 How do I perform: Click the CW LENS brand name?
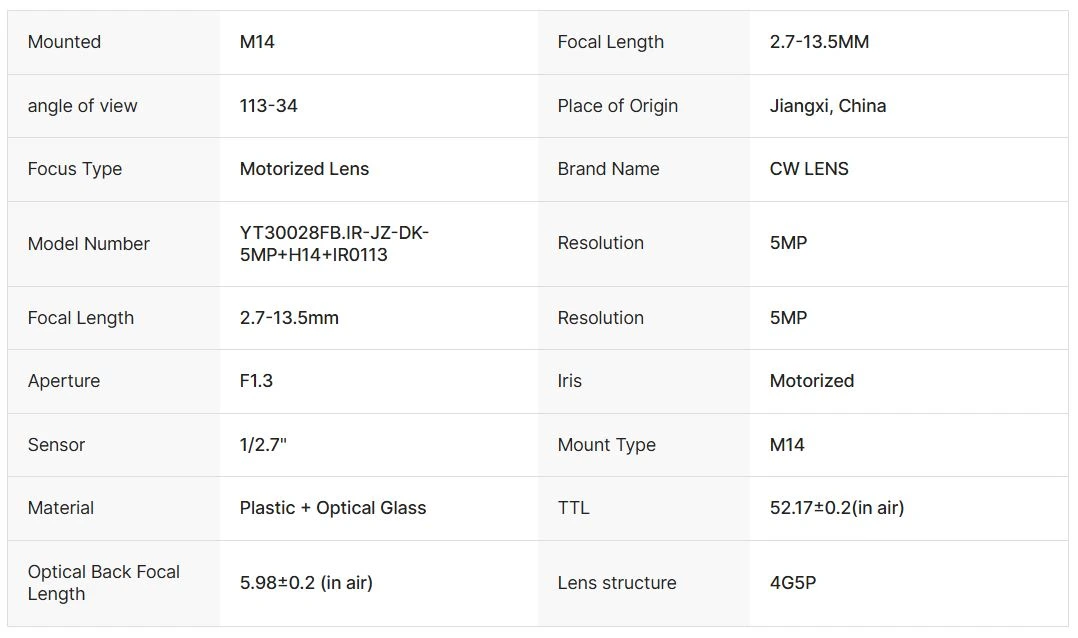[808, 169]
